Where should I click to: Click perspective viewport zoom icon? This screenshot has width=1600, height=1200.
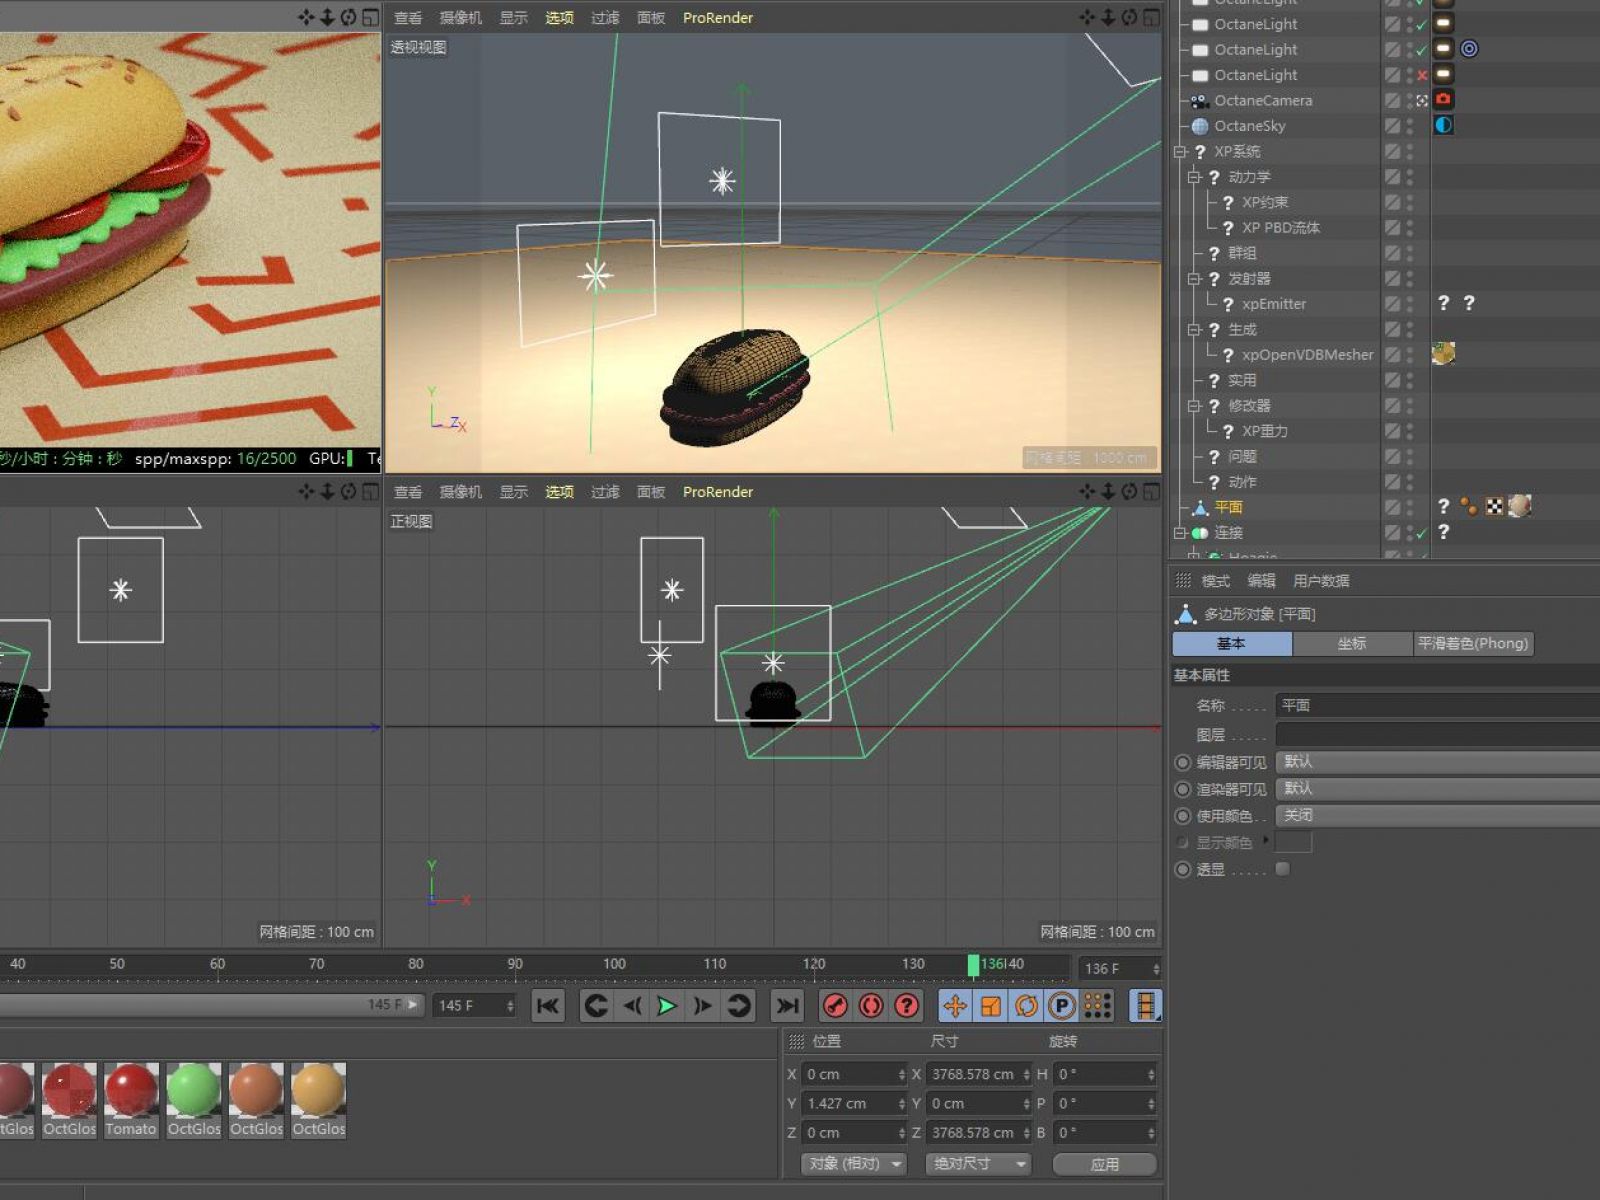tap(1108, 17)
